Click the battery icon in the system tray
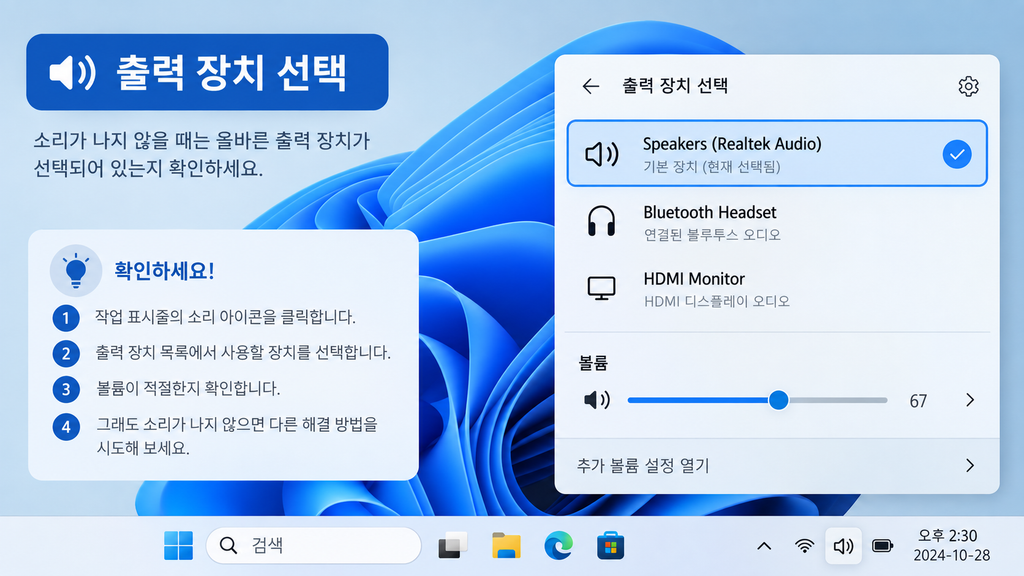Screen dimensions: 1024x576 [x=882, y=545]
